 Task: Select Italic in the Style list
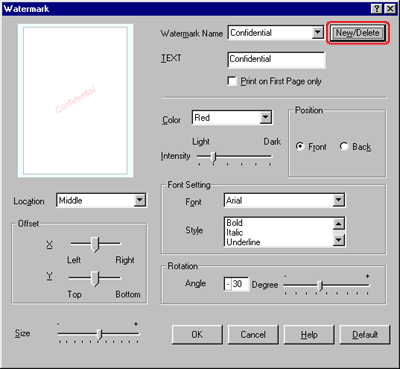[x=235, y=232]
